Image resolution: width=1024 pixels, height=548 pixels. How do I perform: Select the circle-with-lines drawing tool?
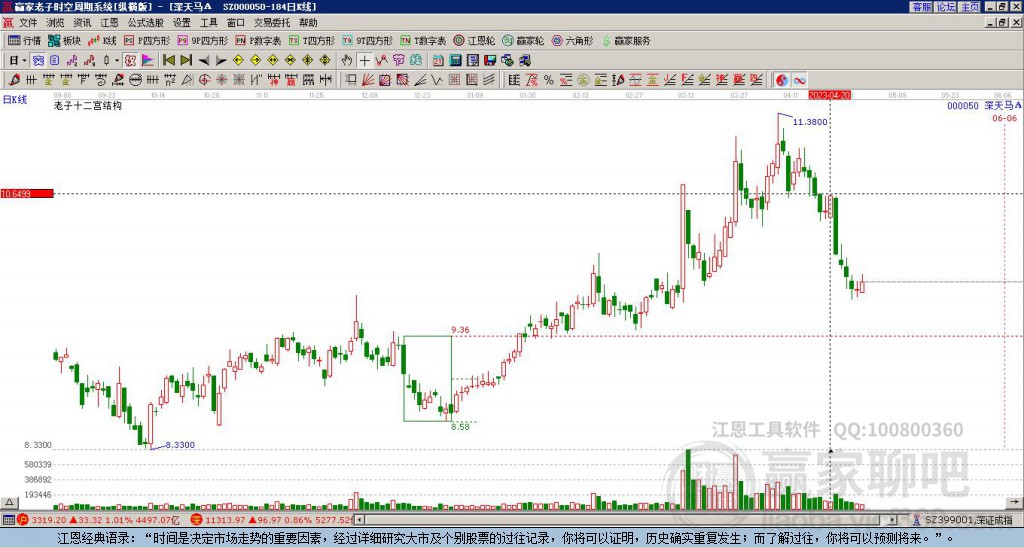135,80
